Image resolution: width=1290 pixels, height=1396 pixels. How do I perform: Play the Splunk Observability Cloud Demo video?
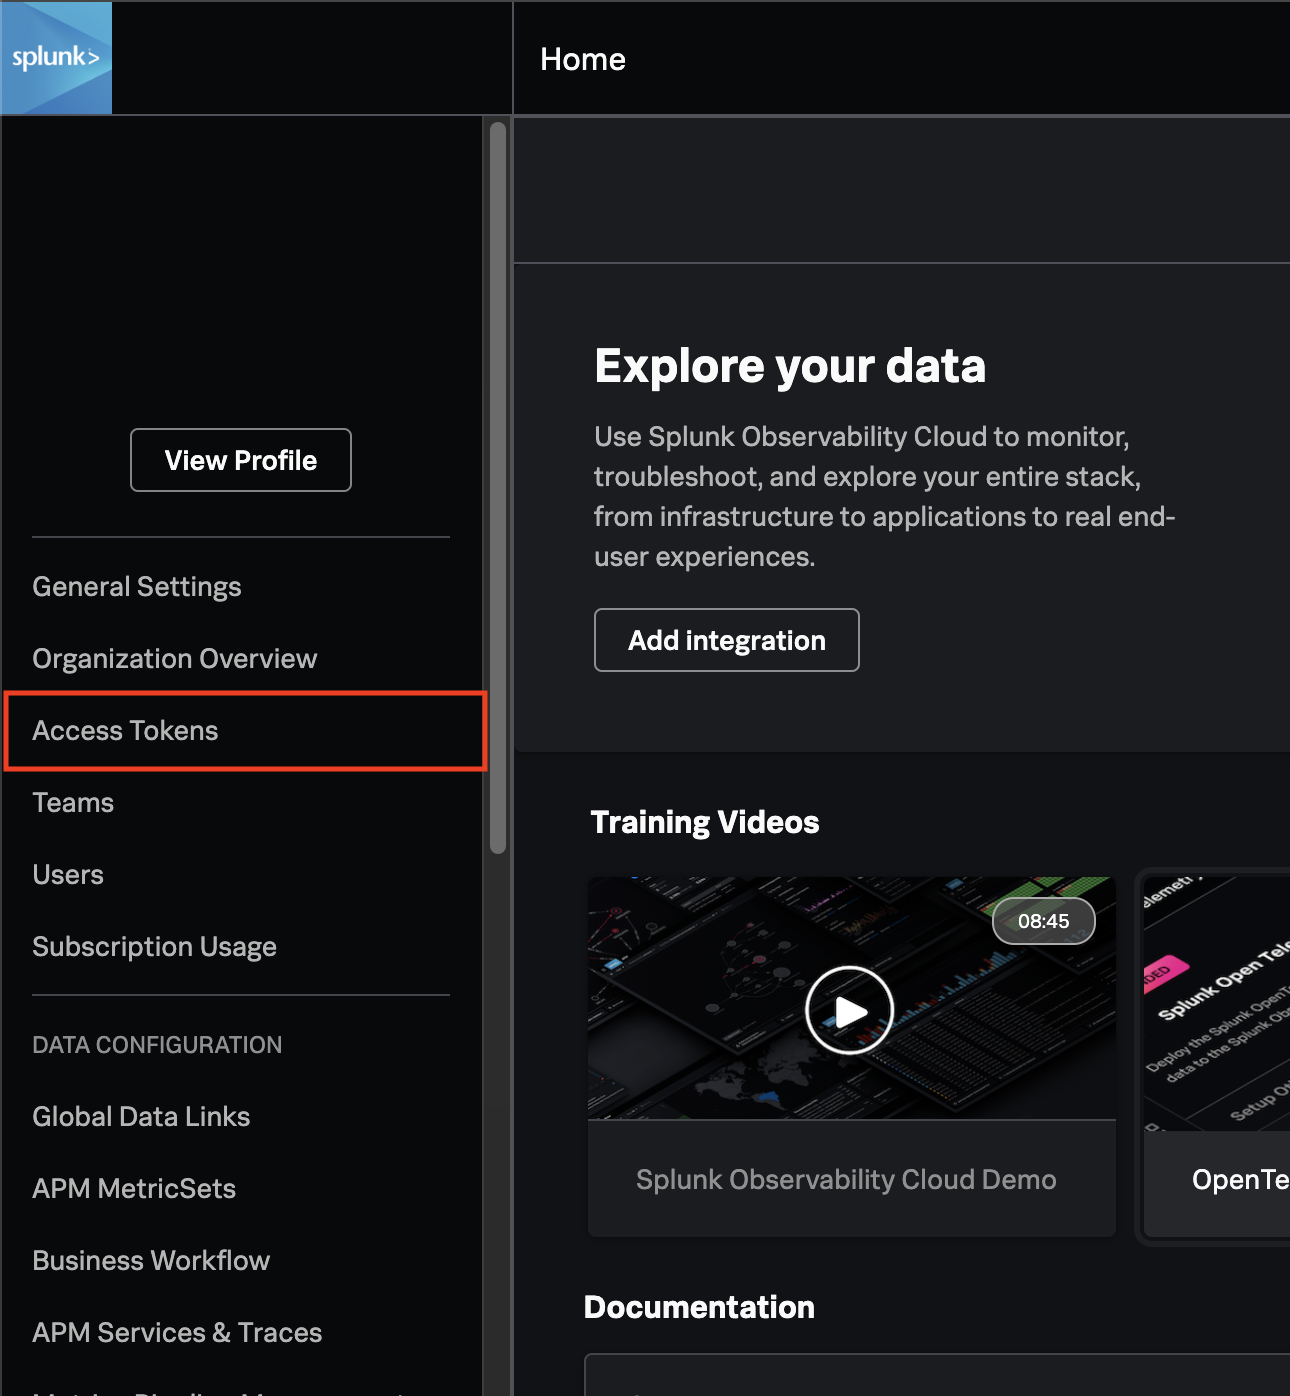pyautogui.click(x=849, y=1010)
